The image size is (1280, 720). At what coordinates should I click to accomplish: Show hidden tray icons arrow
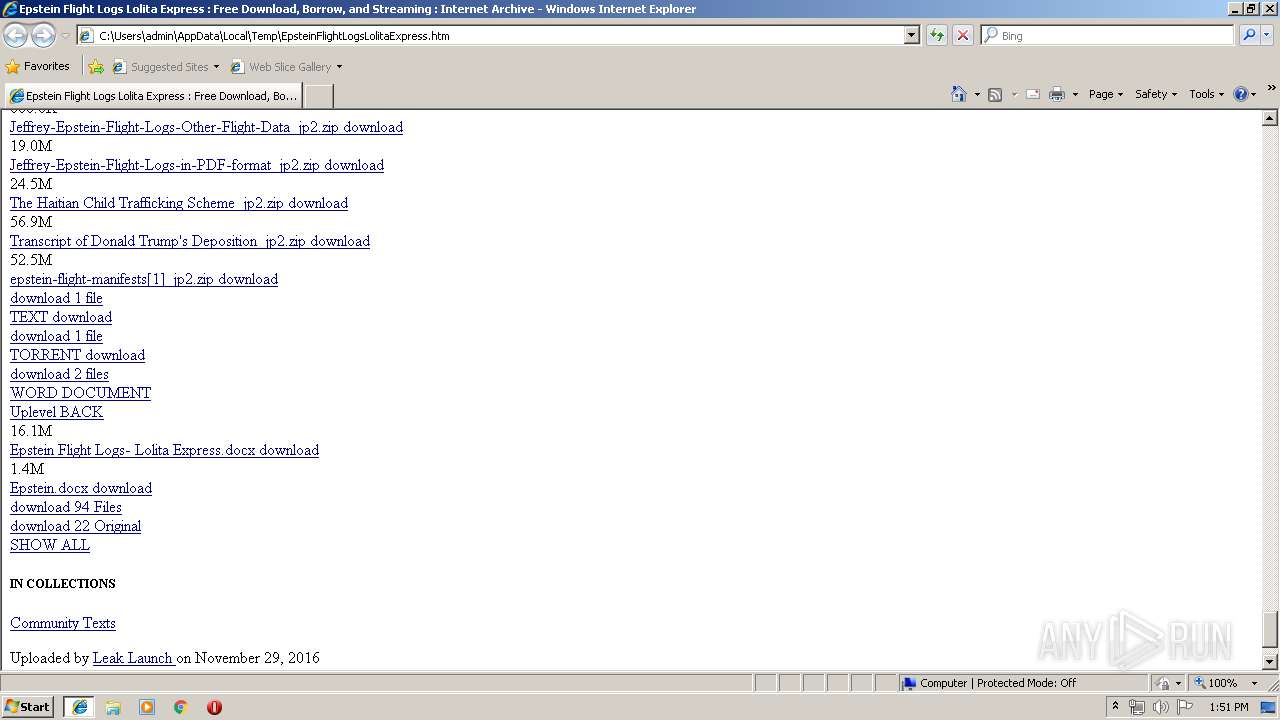point(1115,707)
